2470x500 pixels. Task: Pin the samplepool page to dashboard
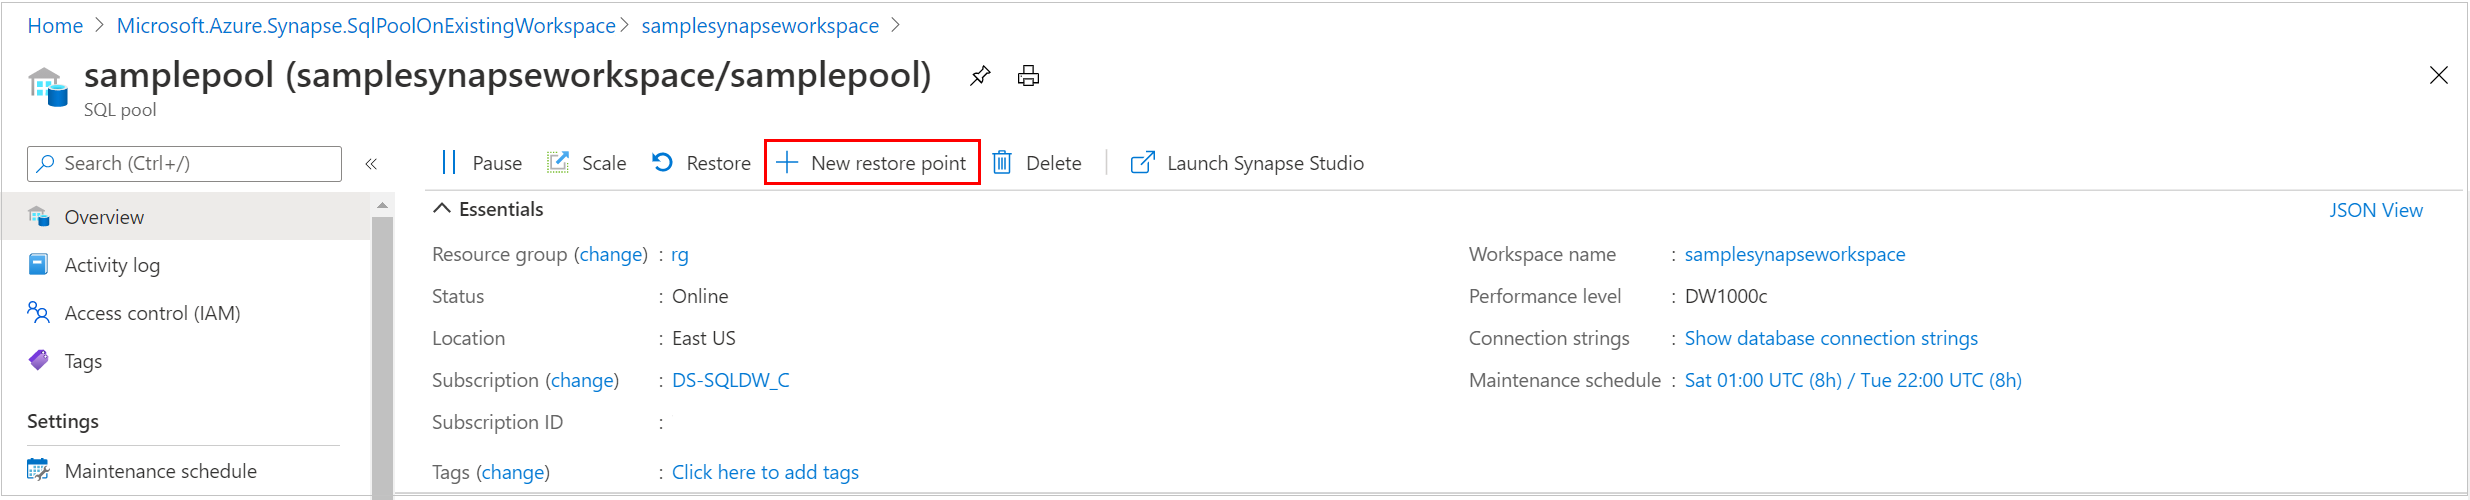click(980, 76)
